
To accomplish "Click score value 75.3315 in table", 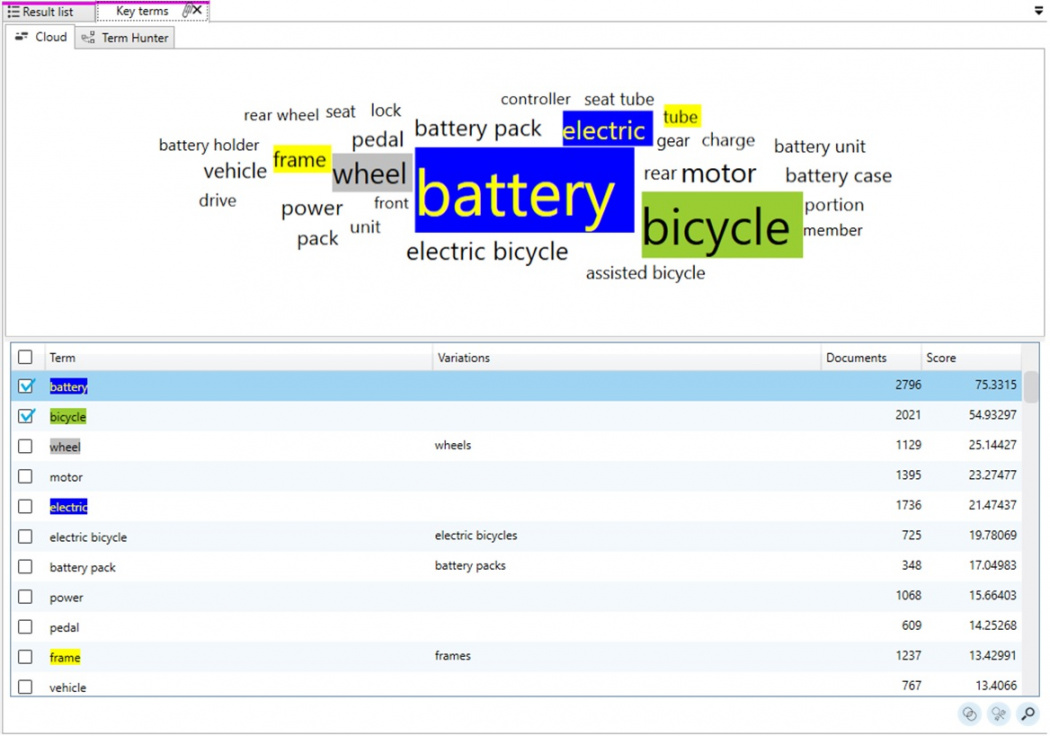I will pyautogui.click(x=995, y=384).
